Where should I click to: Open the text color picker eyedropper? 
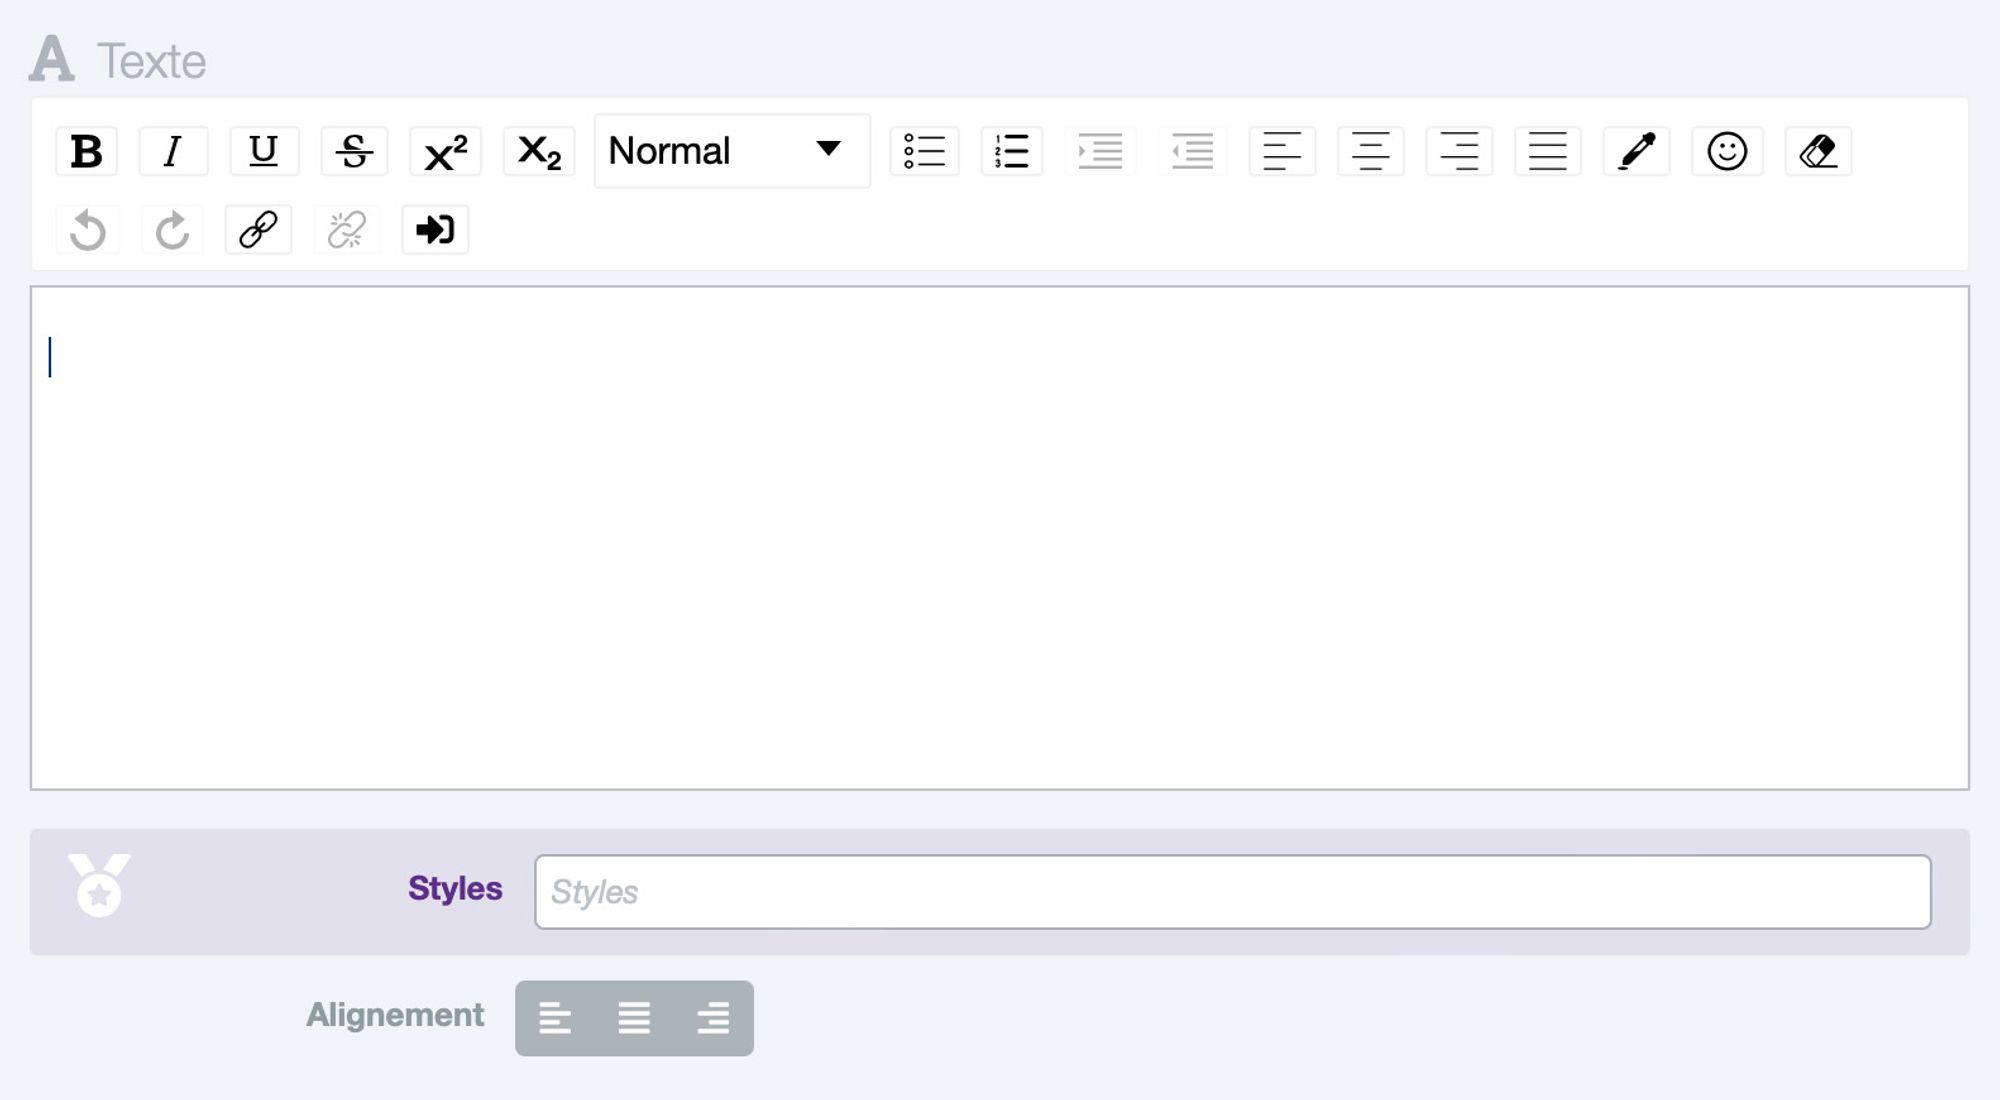tap(1636, 151)
